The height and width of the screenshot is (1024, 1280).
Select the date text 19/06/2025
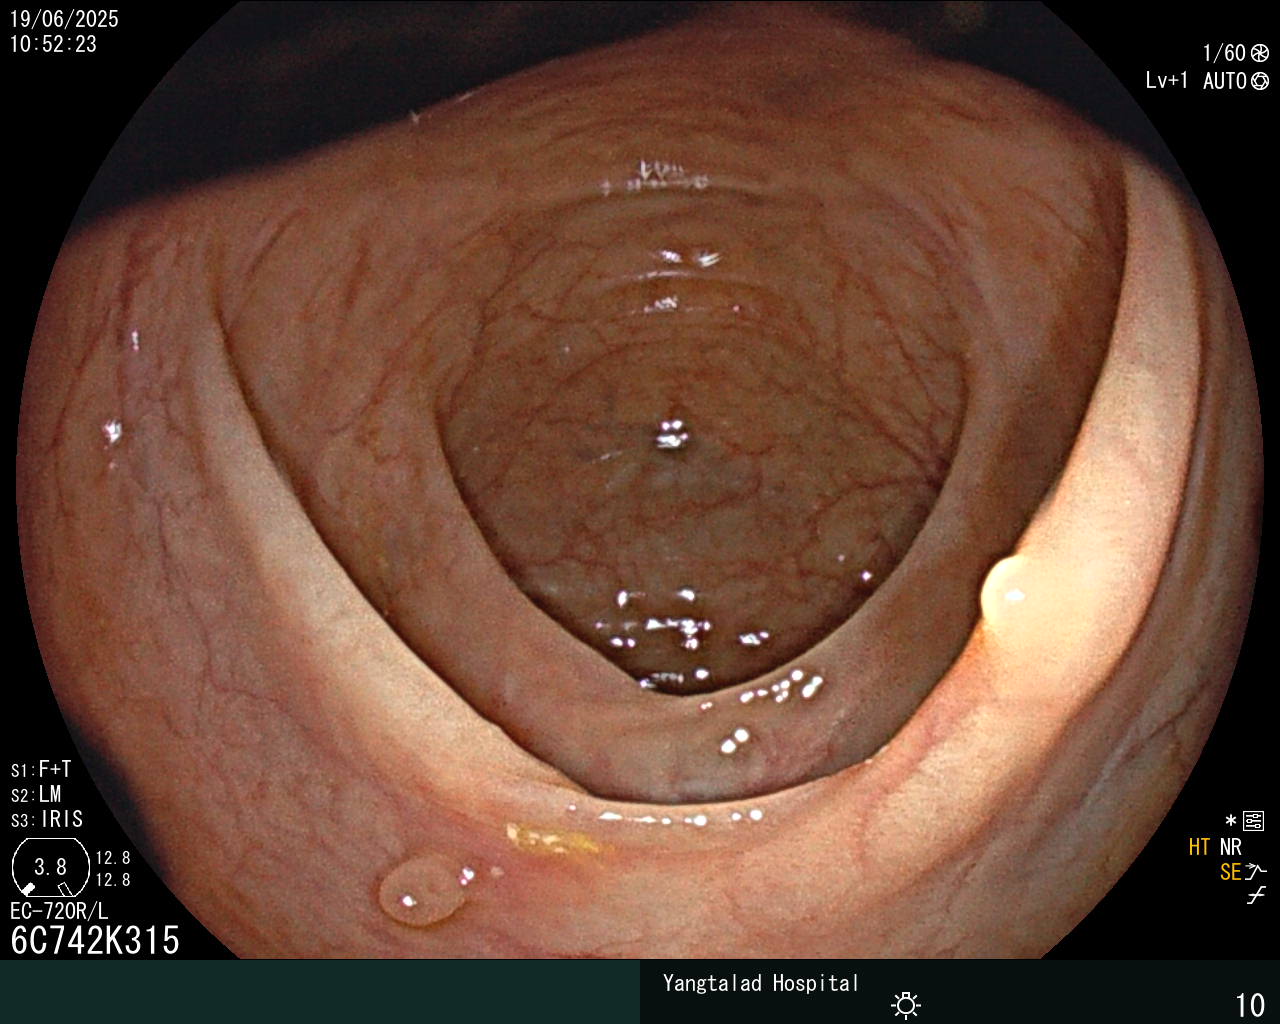(64, 19)
